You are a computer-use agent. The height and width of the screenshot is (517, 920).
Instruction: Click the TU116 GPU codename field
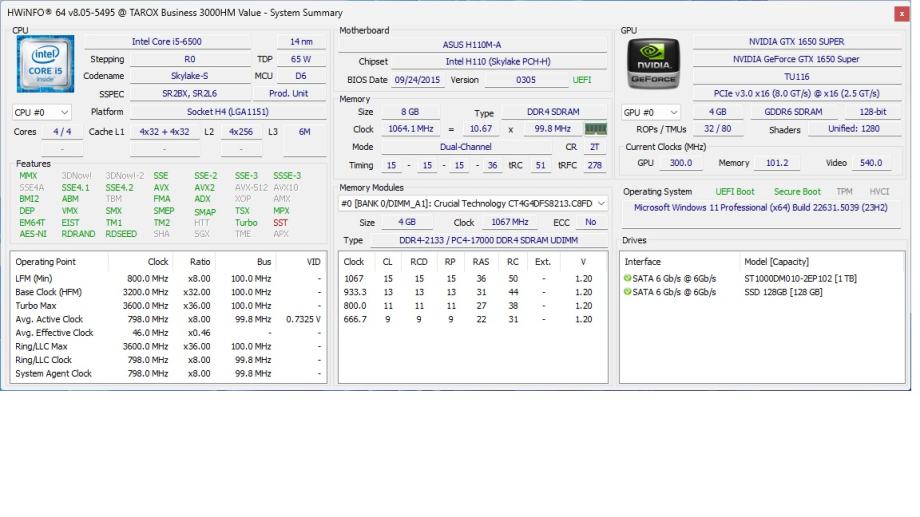(796, 77)
